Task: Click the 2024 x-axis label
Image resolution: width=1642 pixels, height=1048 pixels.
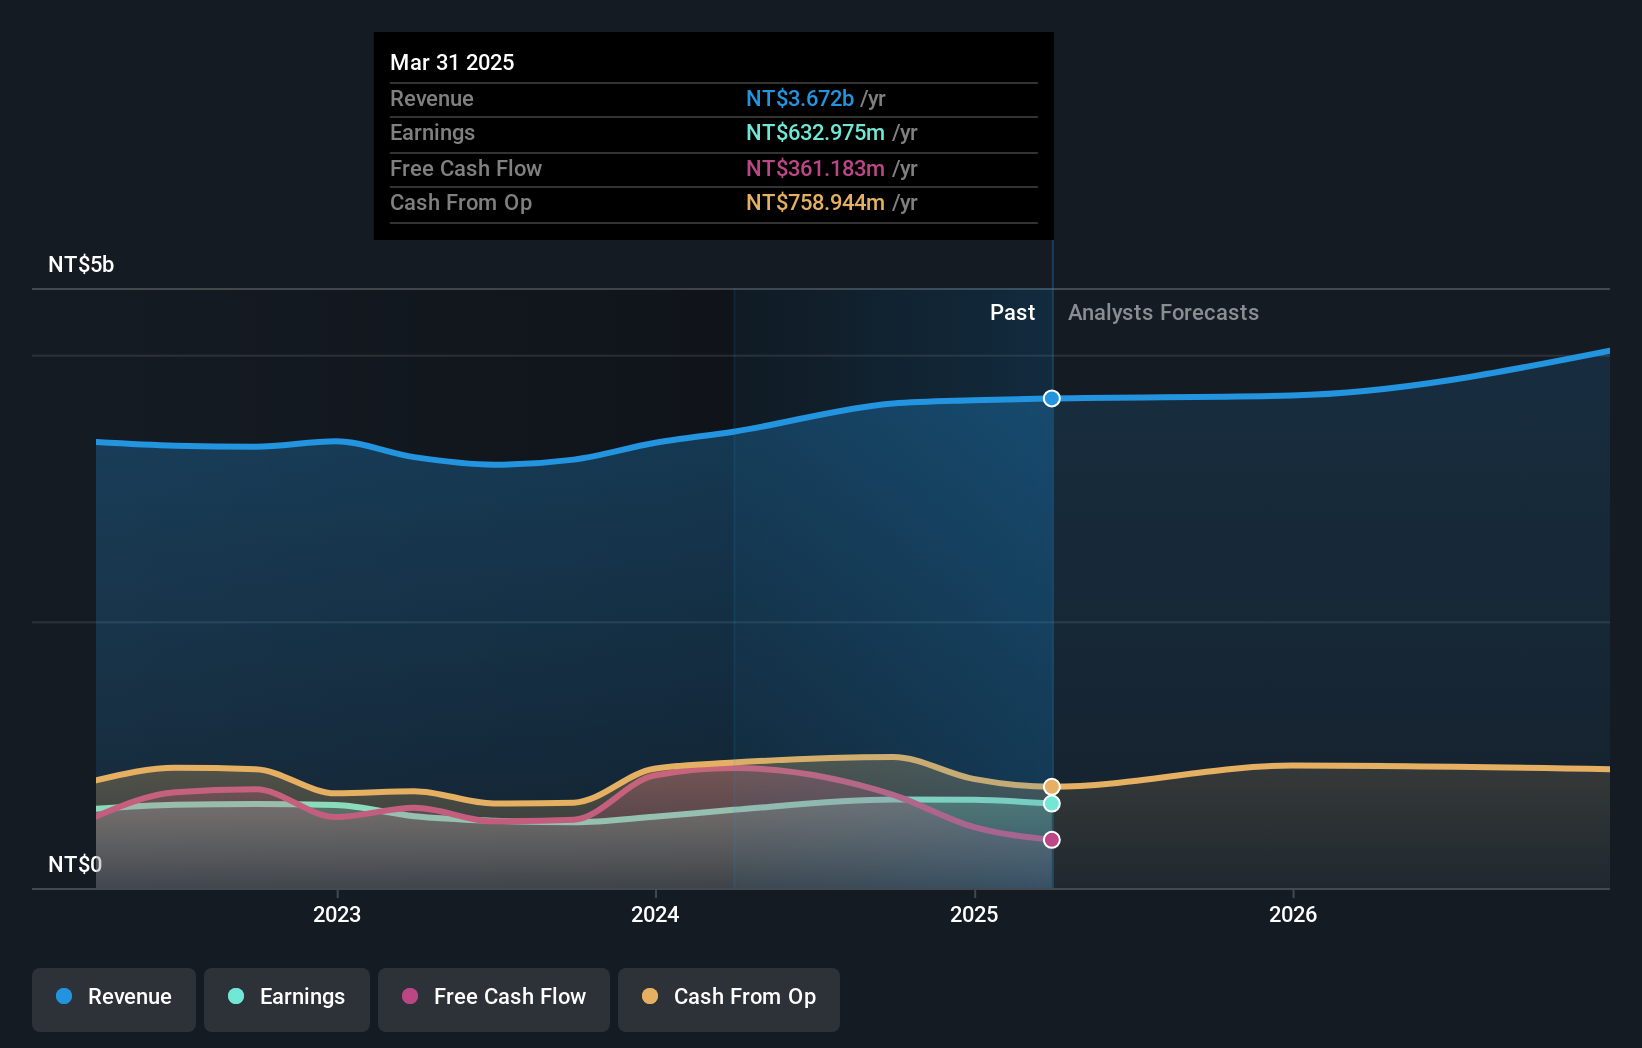Action: coord(655,914)
